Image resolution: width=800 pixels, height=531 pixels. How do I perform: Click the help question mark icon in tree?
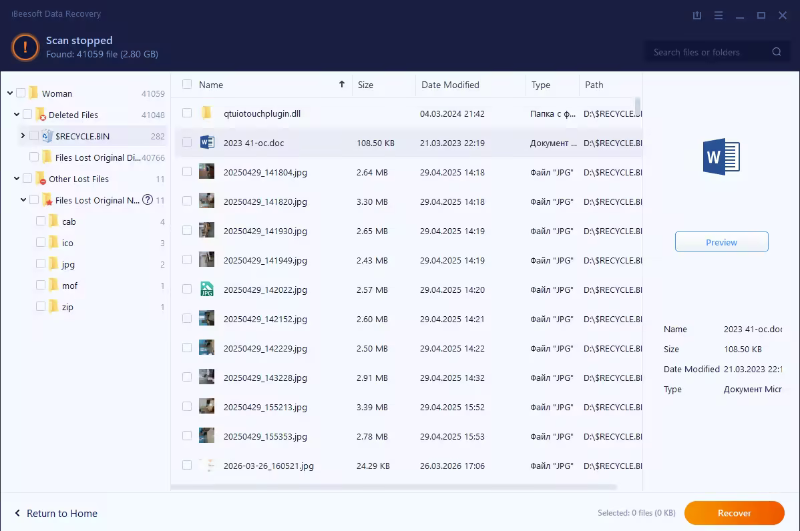(147, 200)
